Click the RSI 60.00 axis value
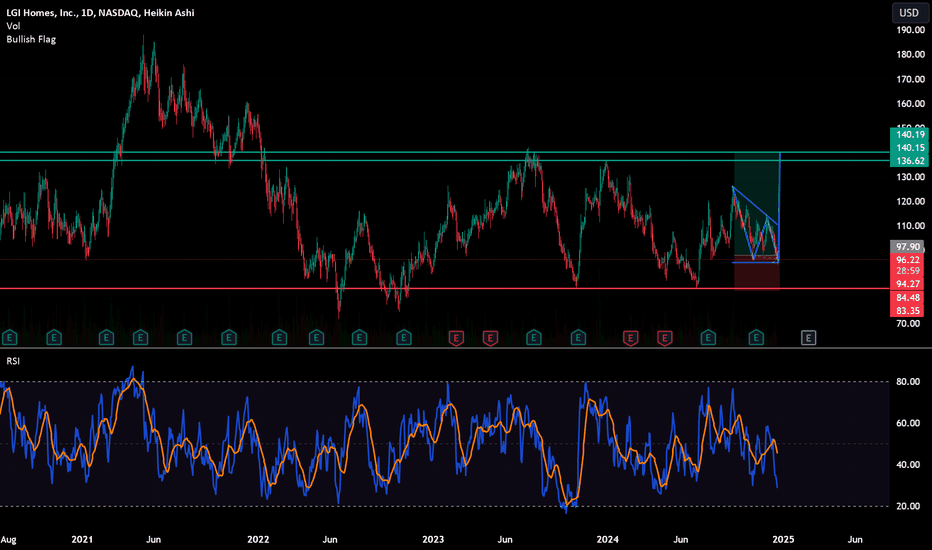The height and width of the screenshot is (550, 932). coord(908,423)
